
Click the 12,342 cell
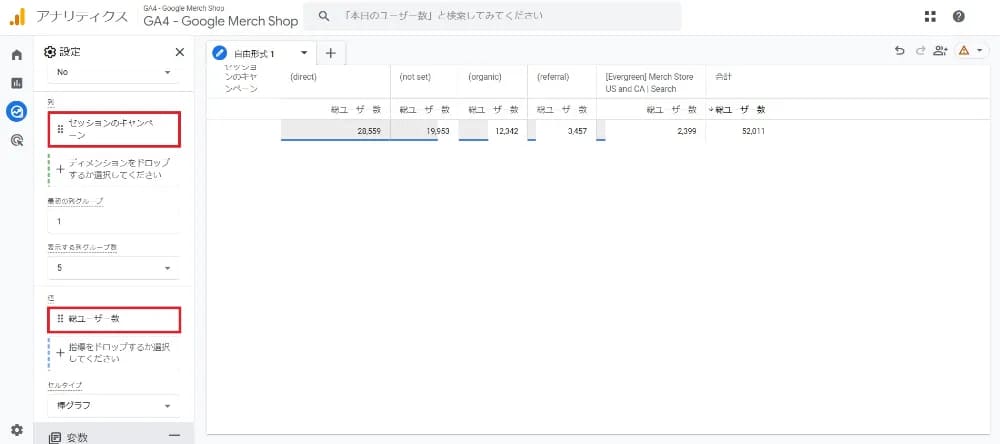[493, 131]
